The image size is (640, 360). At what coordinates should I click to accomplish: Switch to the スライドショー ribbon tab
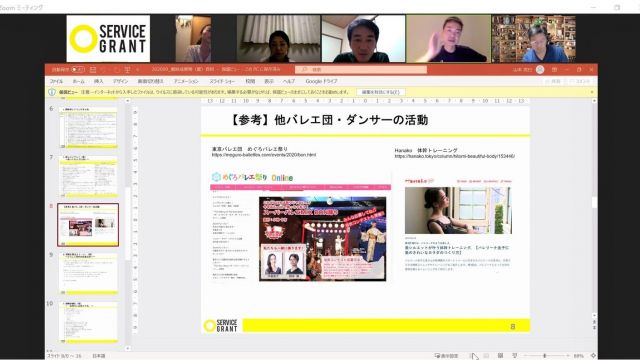[x=222, y=81]
